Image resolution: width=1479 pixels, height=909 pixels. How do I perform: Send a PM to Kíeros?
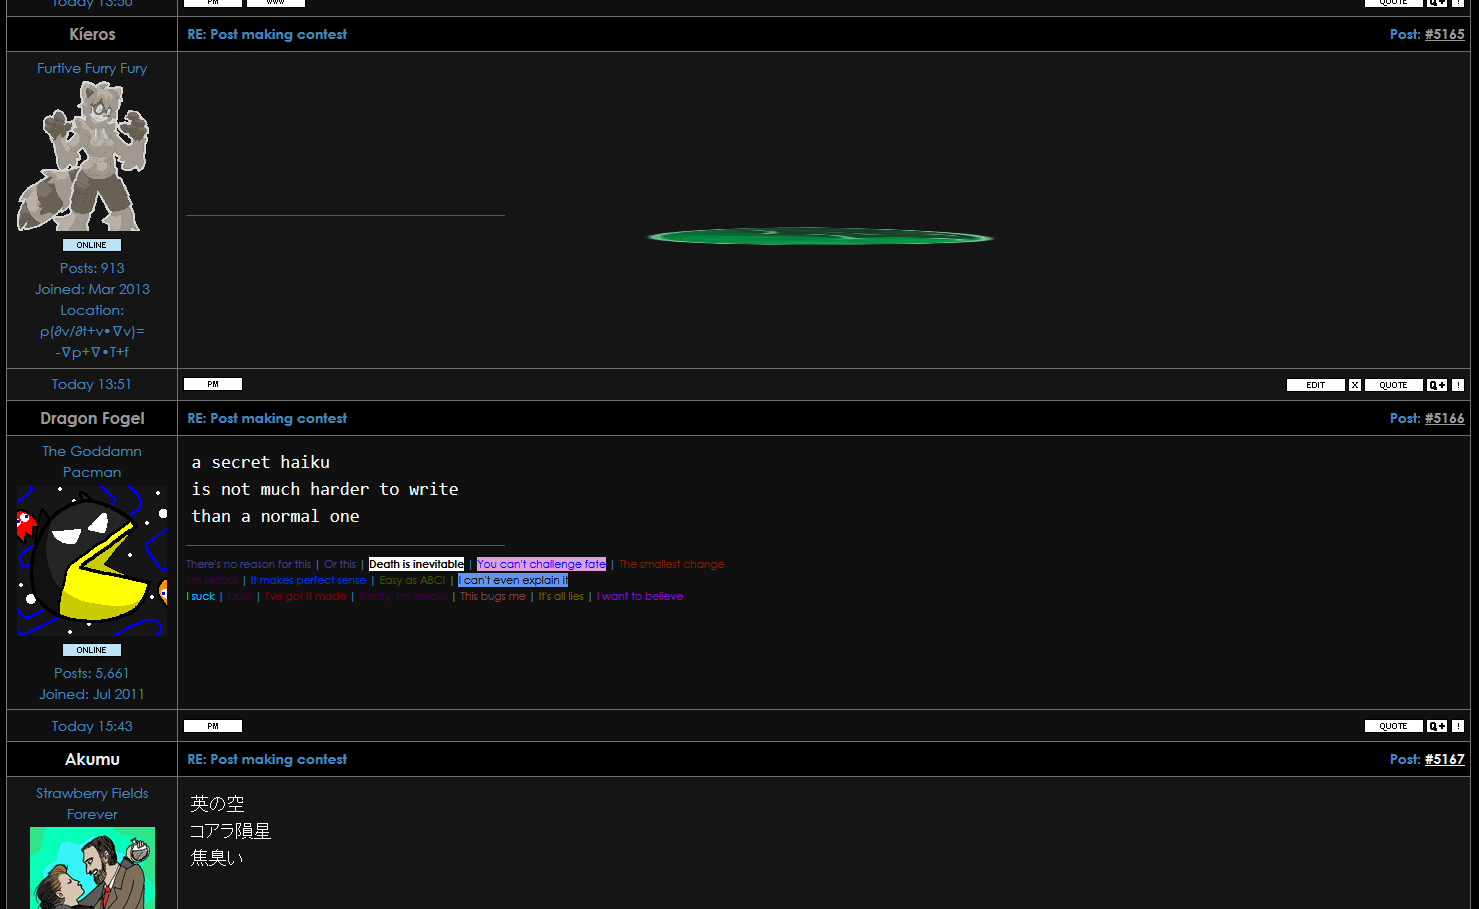click(x=213, y=384)
